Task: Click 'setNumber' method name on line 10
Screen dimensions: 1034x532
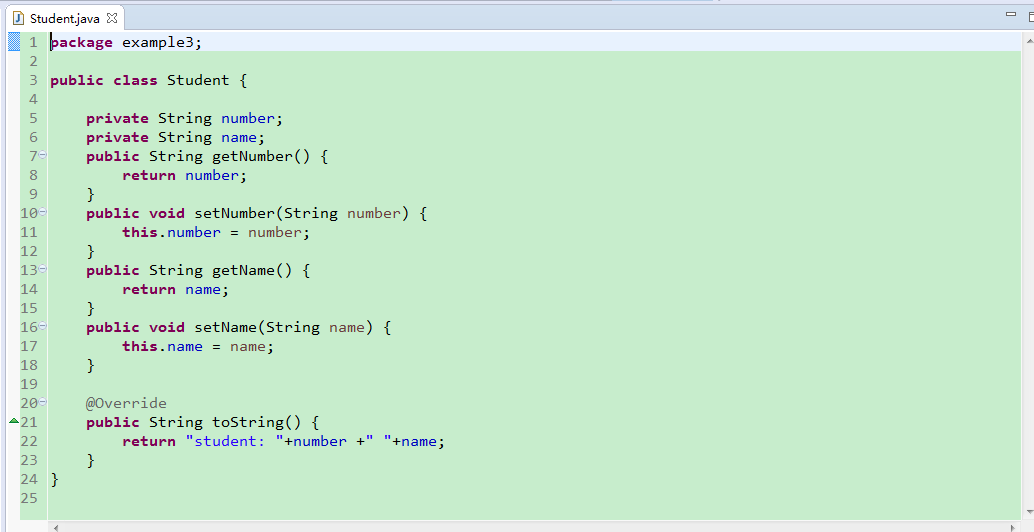Action: click(x=234, y=214)
